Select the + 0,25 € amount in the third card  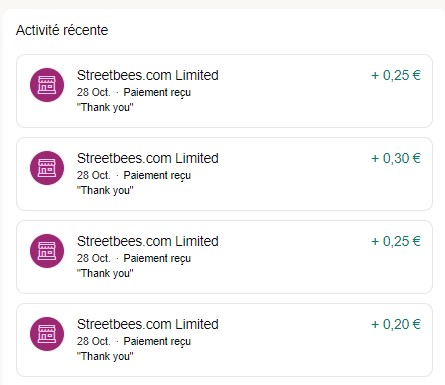396,241
